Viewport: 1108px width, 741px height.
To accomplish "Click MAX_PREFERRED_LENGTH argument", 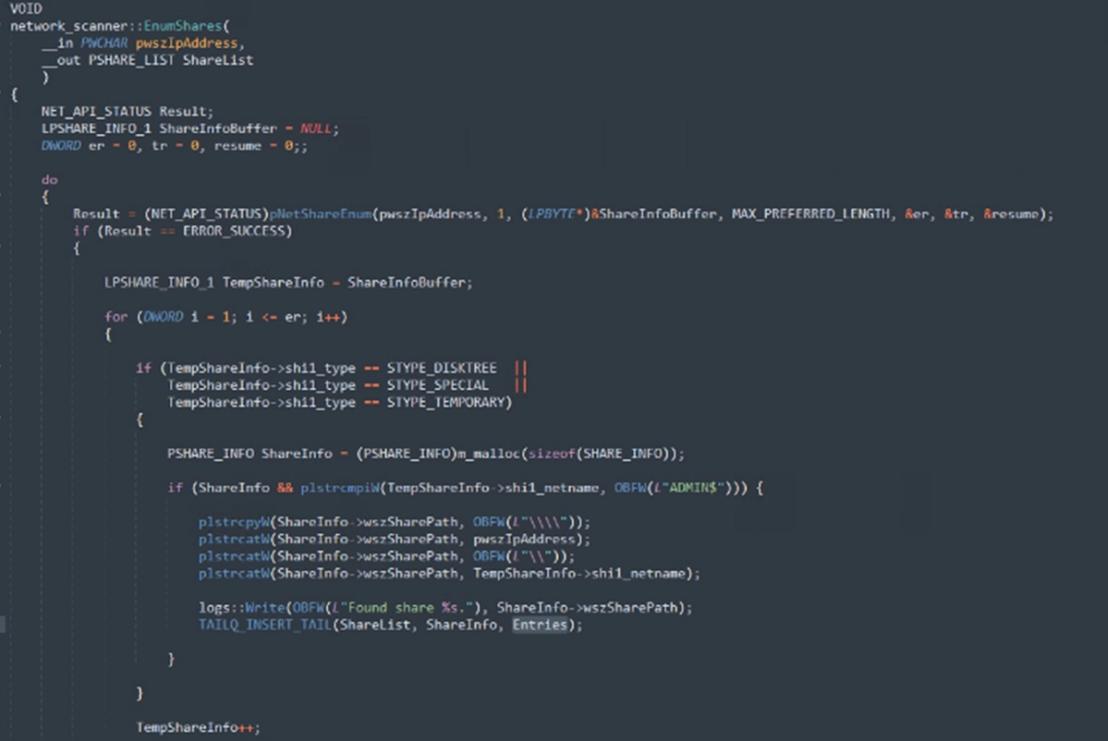I will [811, 214].
